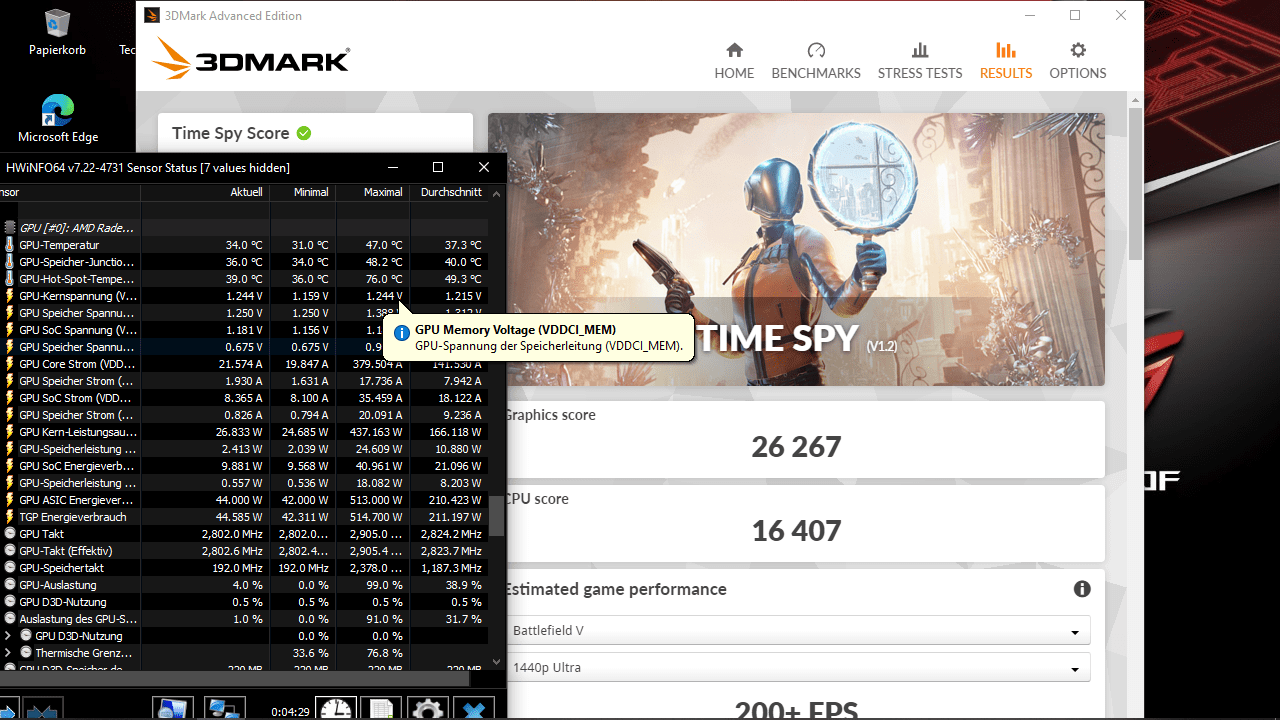
Task: Click the CPU score value 16 407
Action: 796,530
